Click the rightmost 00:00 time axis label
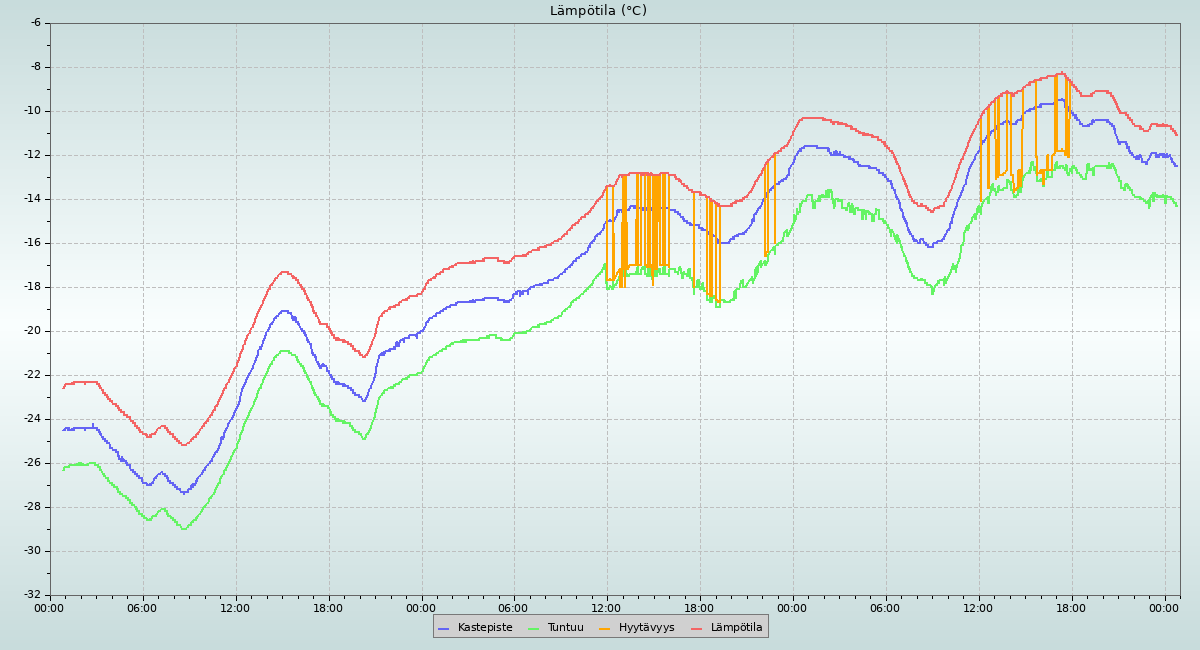Image resolution: width=1200 pixels, height=650 pixels. point(1164,607)
